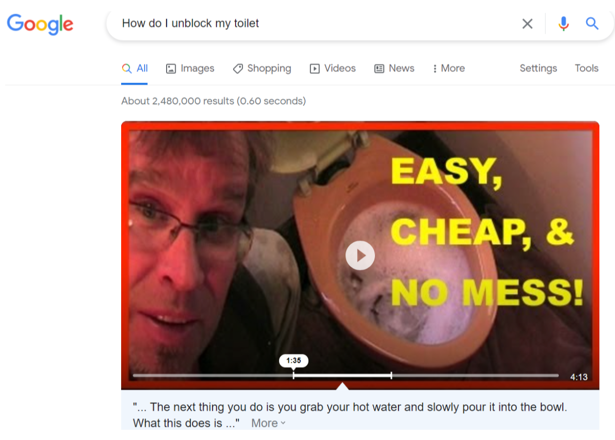615x440 pixels.
Task: Clear search text with the X icon
Action: click(x=527, y=24)
